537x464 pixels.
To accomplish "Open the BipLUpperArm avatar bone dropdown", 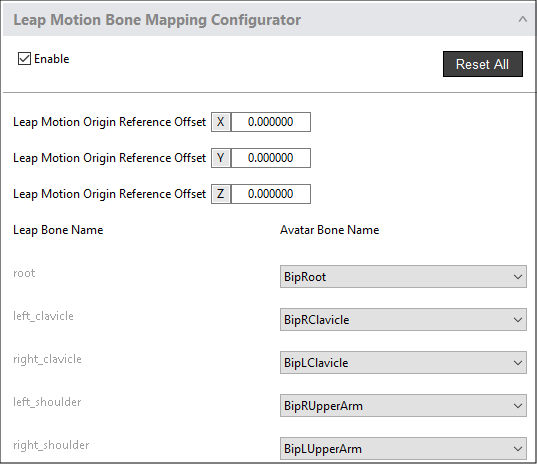I will pyautogui.click(x=403, y=448).
